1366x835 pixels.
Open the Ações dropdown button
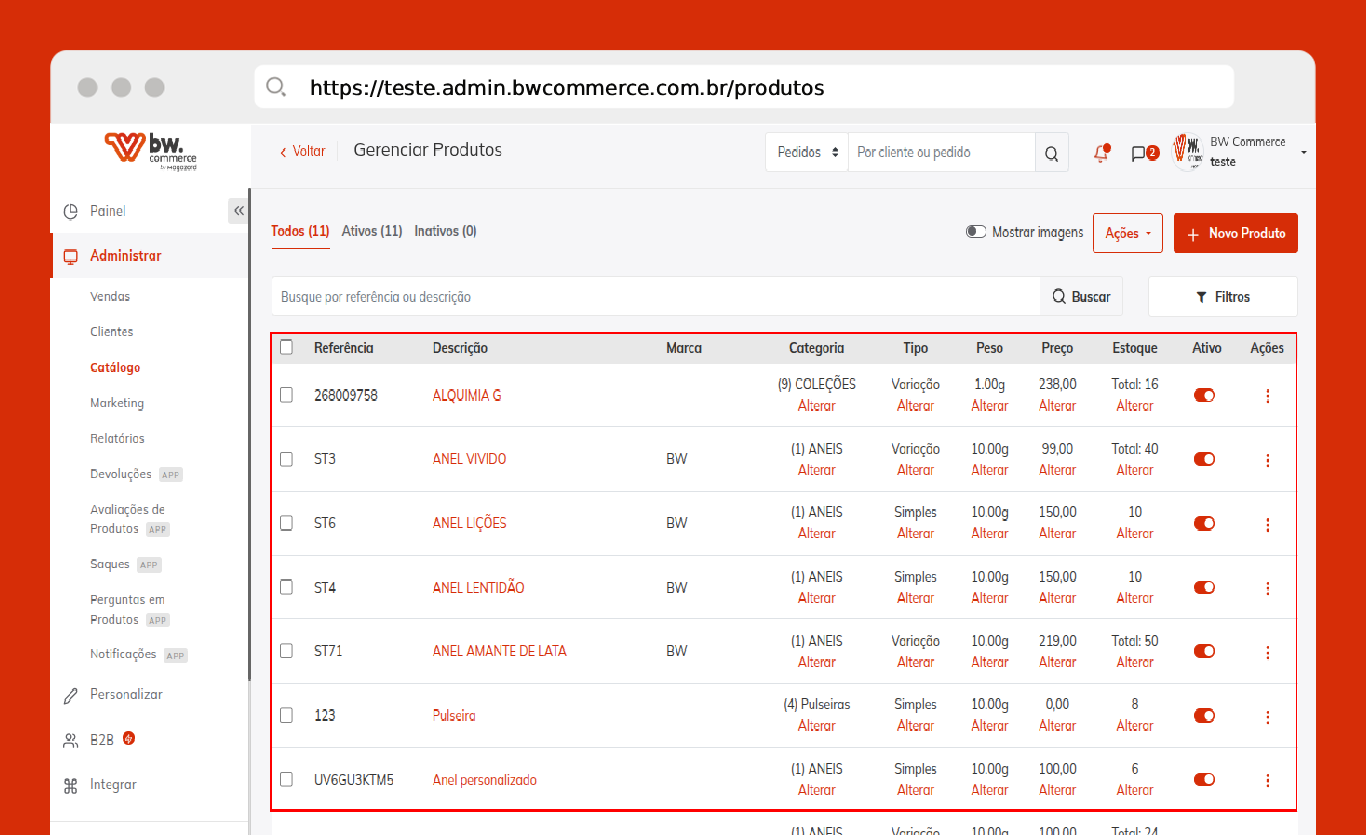[x=1127, y=233]
